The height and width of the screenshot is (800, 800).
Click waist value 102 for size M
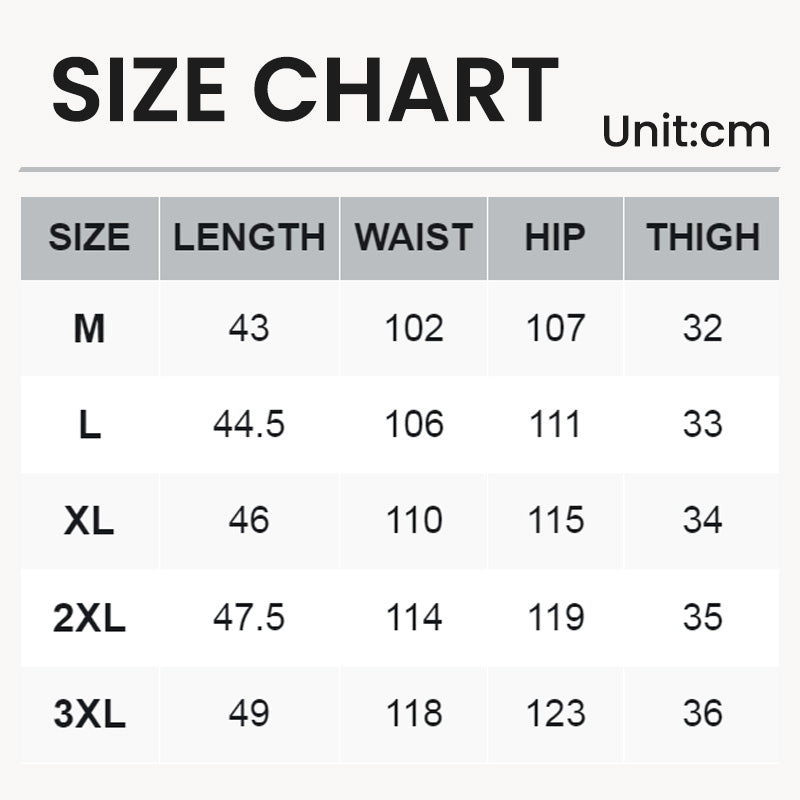click(x=413, y=328)
